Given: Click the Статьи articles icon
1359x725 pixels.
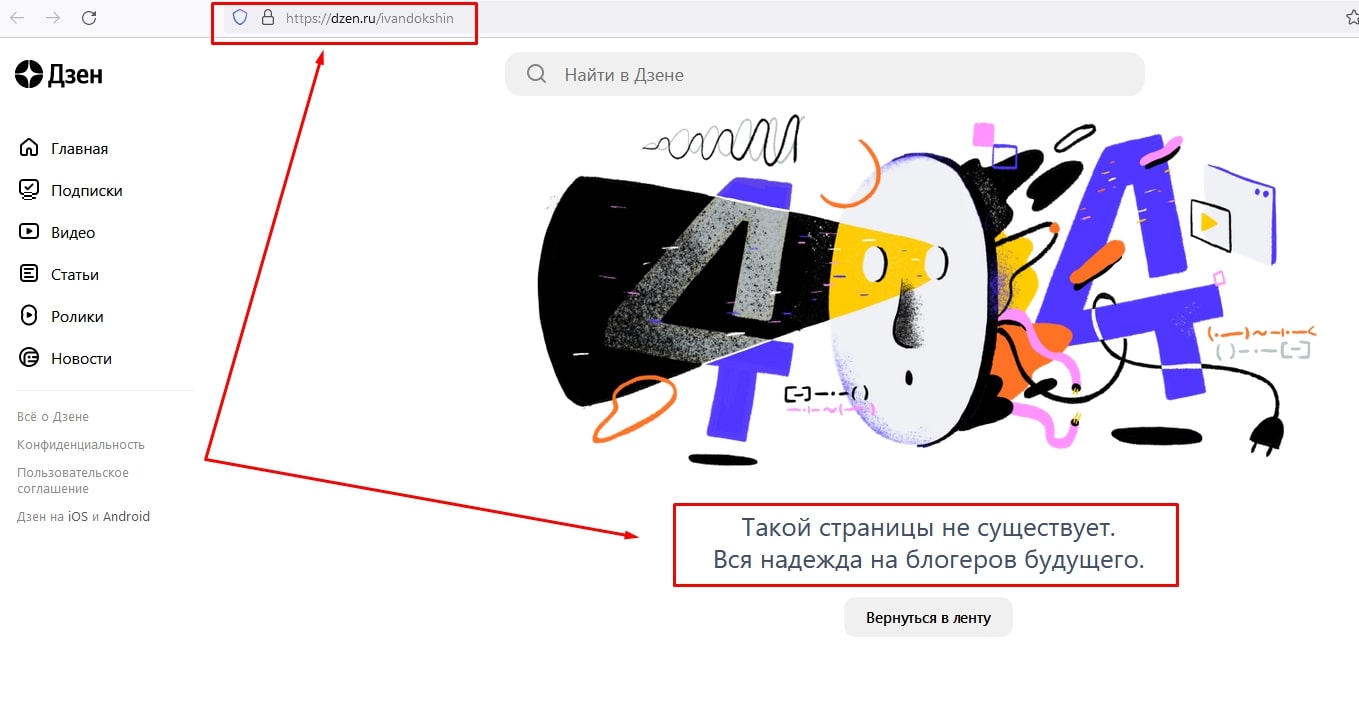Looking at the screenshot, I should click(30, 274).
